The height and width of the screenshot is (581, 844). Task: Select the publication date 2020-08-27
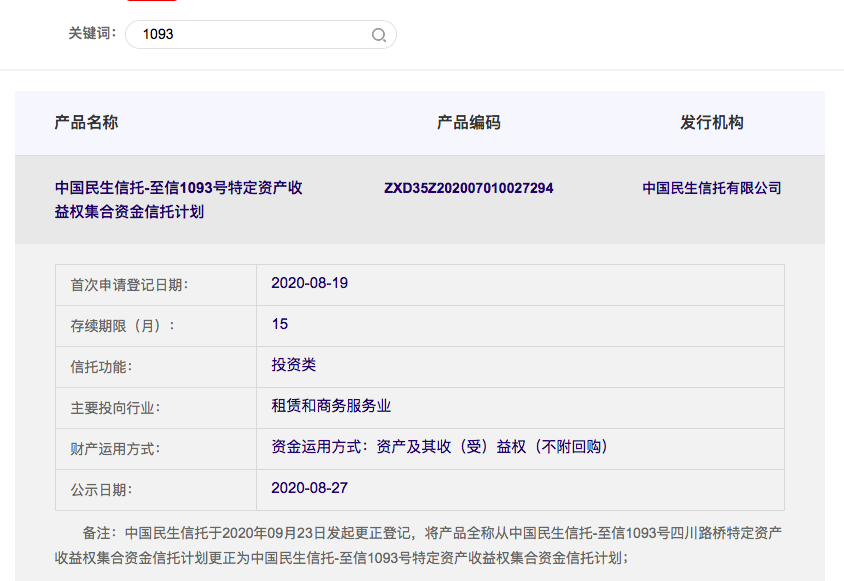click(x=310, y=488)
